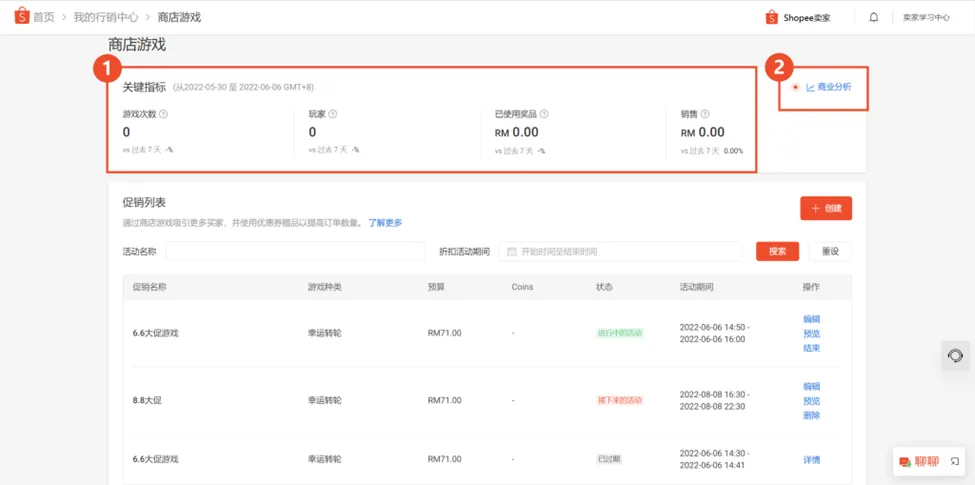Click the help icon beside 销售
This screenshot has height=485, width=975.
tap(705, 114)
